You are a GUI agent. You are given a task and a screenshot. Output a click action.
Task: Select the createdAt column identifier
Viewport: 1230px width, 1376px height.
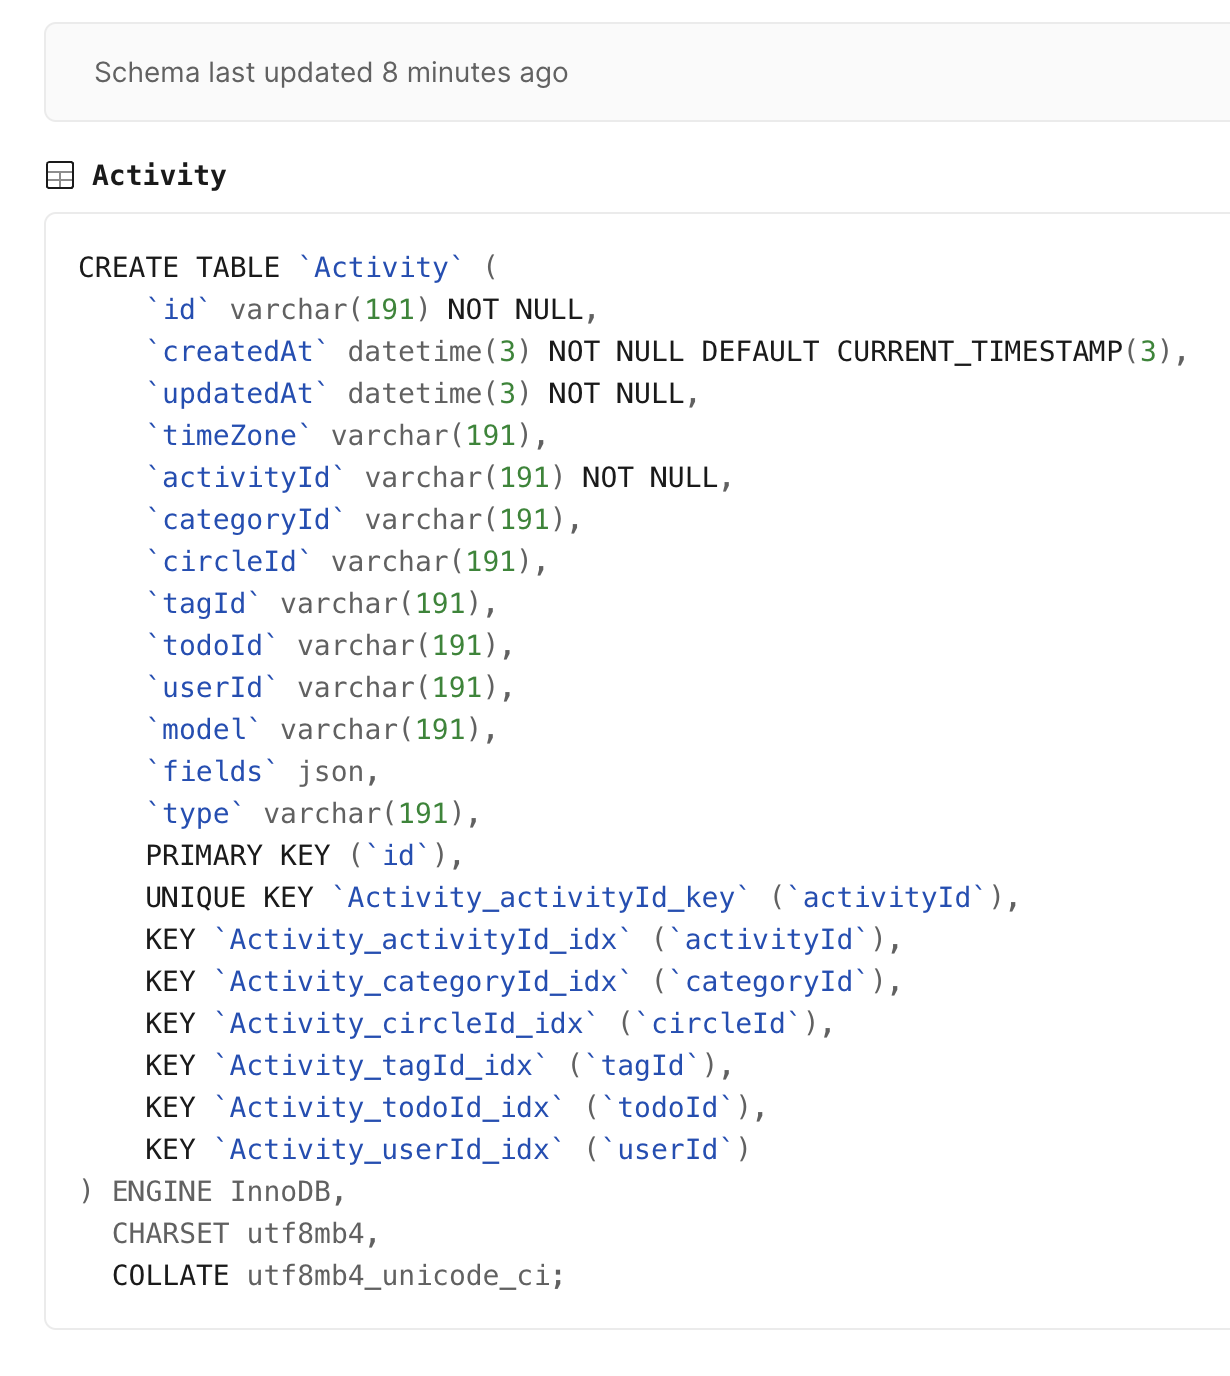tap(237, 351)
